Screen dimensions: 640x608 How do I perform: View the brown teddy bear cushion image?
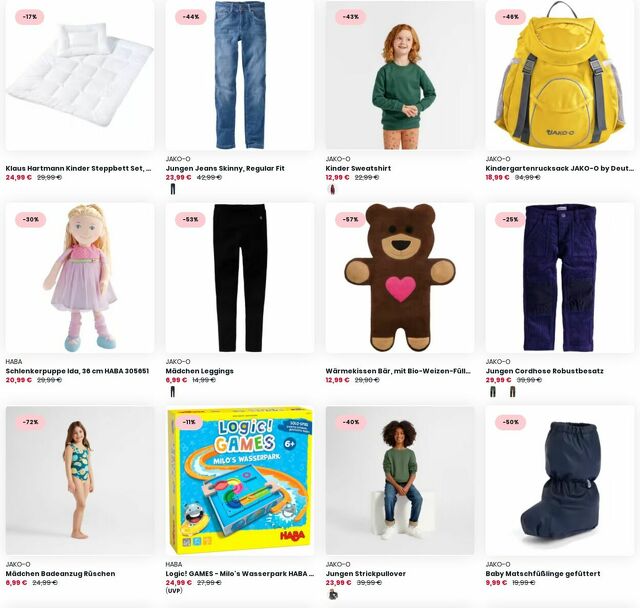pos(400,278)
